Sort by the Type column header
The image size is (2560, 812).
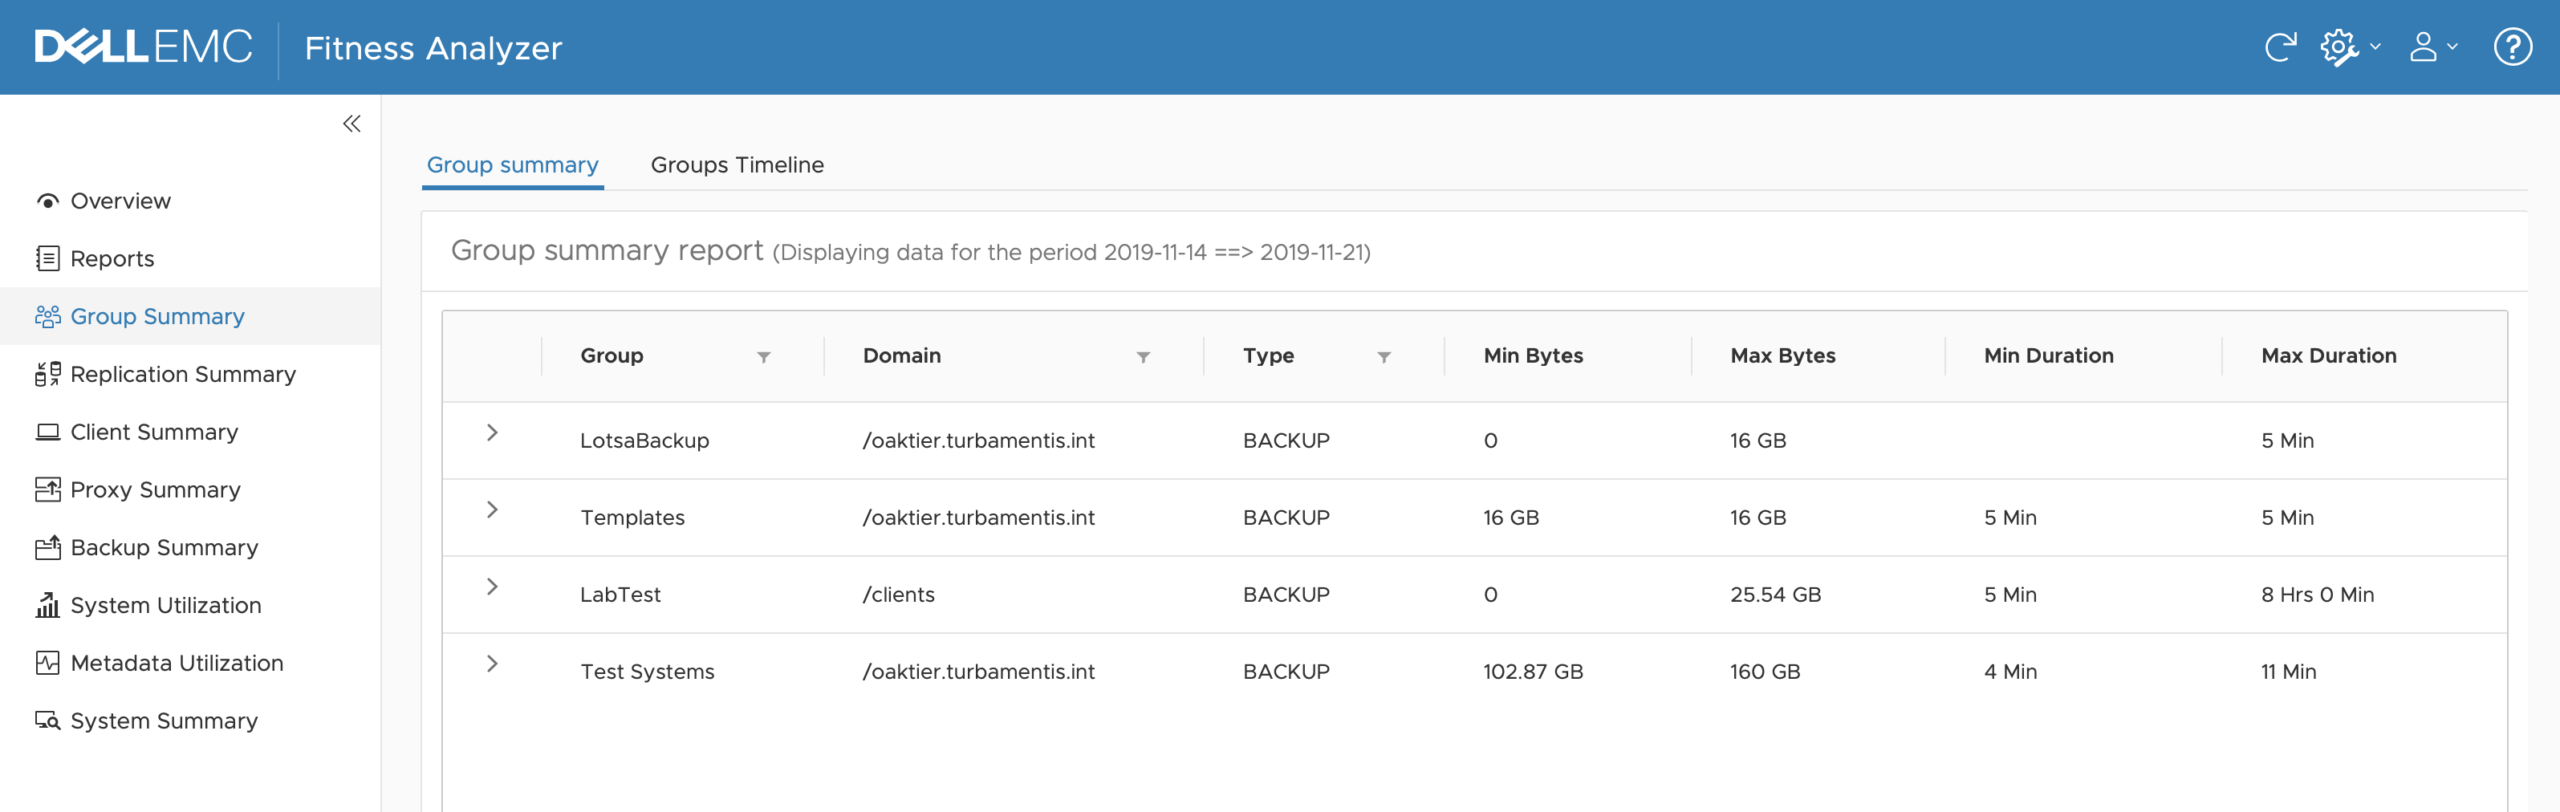[x=1268, y=356]
